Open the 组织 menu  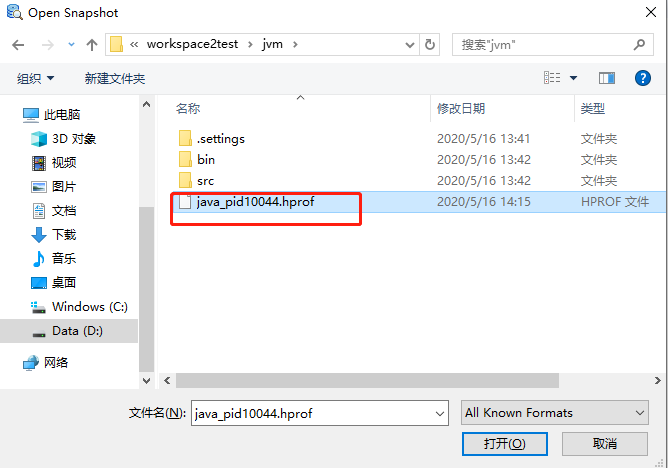pyautogui.click(x=35, y=78)
